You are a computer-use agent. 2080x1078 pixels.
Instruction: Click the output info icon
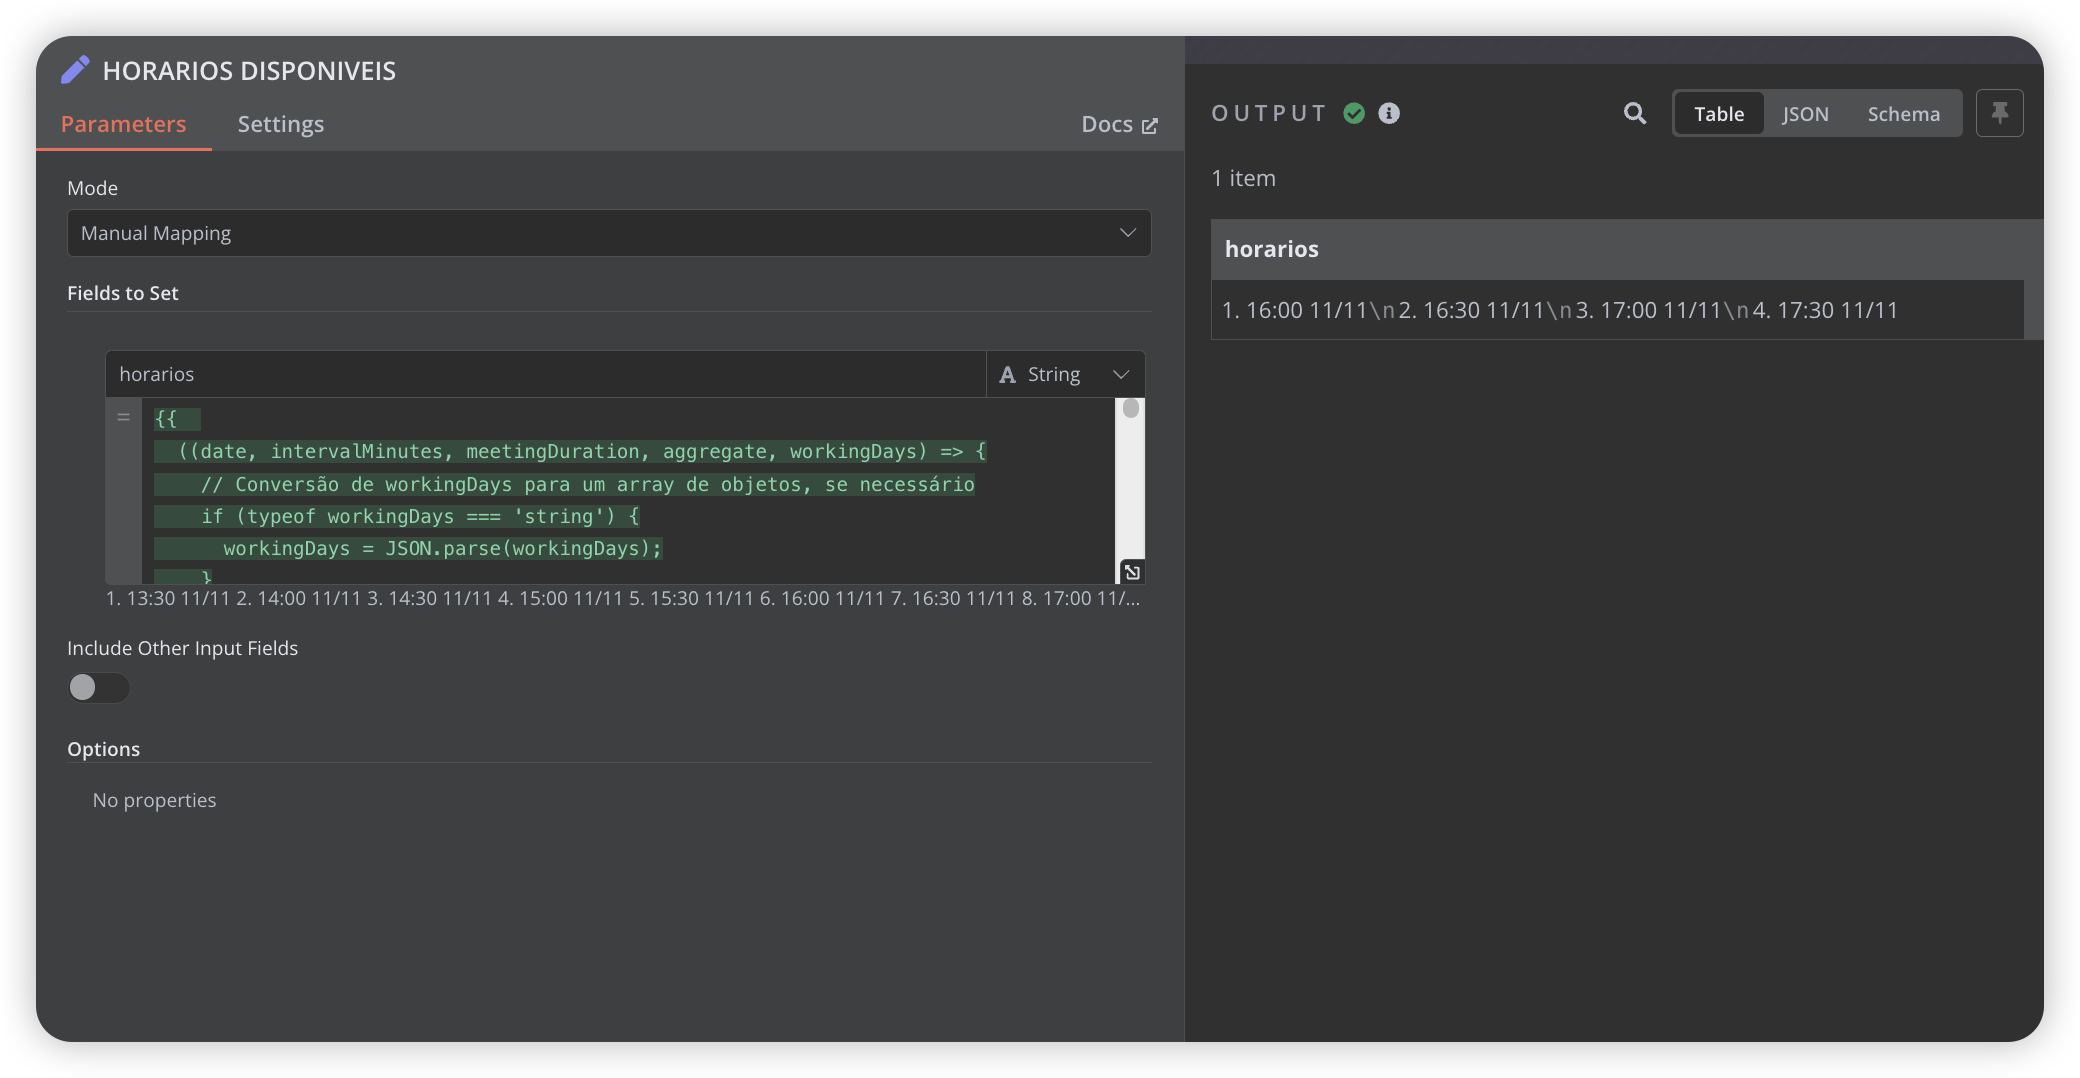pyautogui.click(x=1389, y=113)
